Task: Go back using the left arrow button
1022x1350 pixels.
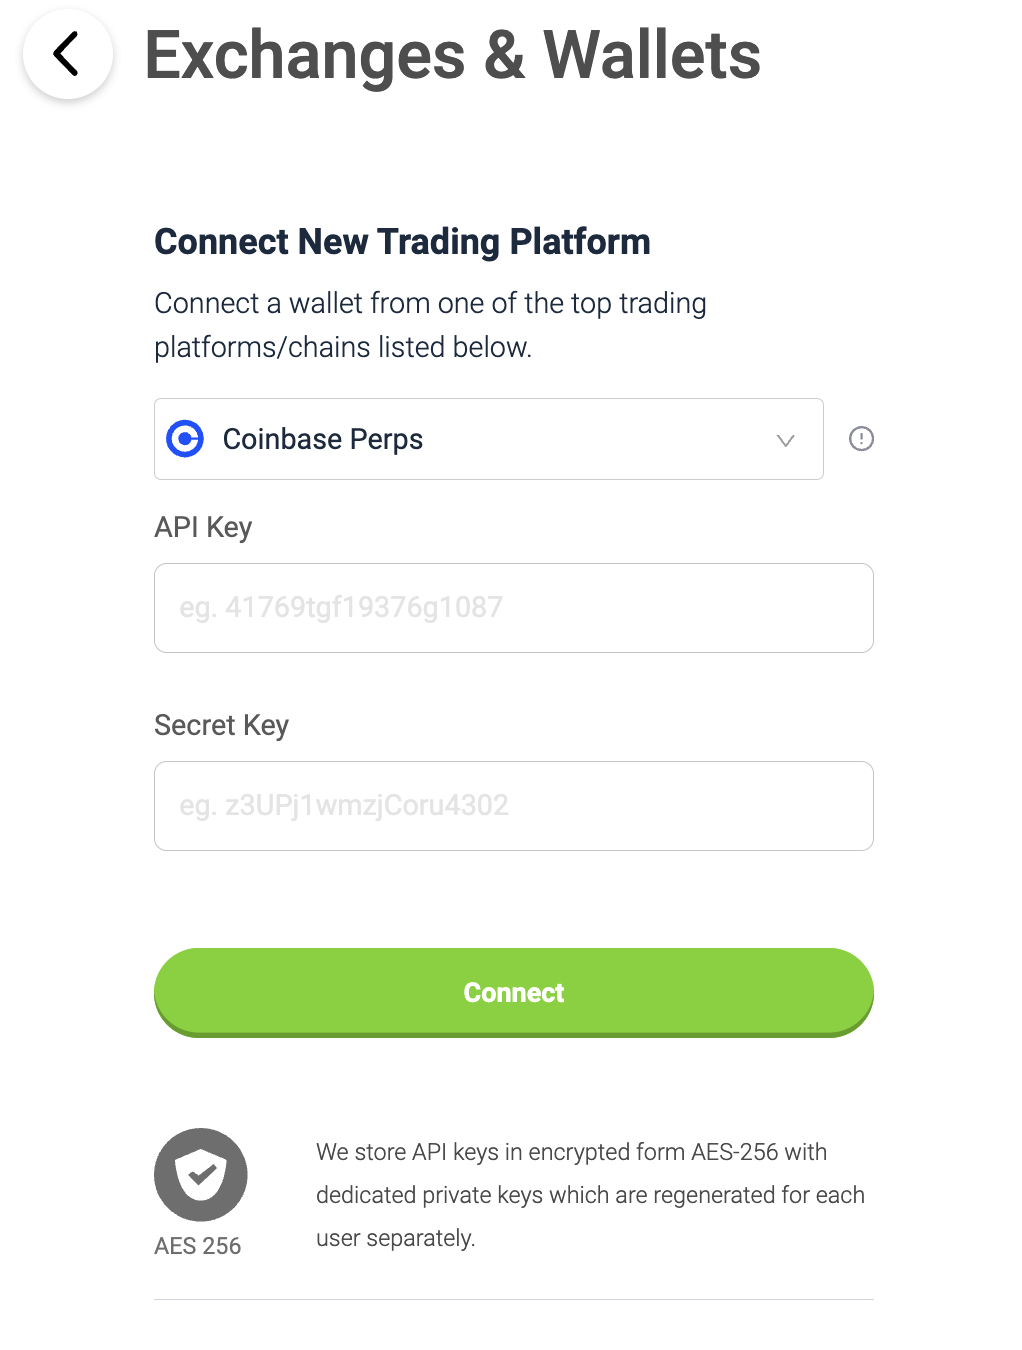Action: point(67,54)
